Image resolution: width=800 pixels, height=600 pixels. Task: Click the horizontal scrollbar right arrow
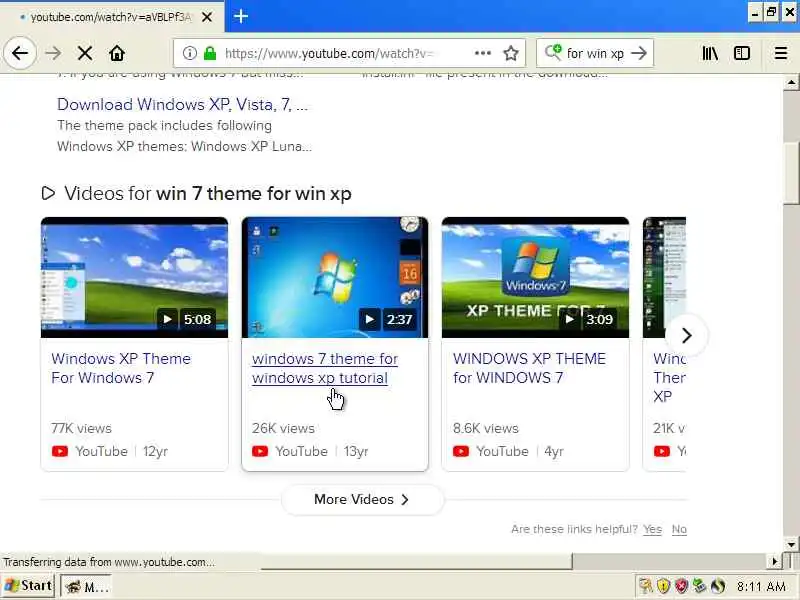(x=775, y=562)
